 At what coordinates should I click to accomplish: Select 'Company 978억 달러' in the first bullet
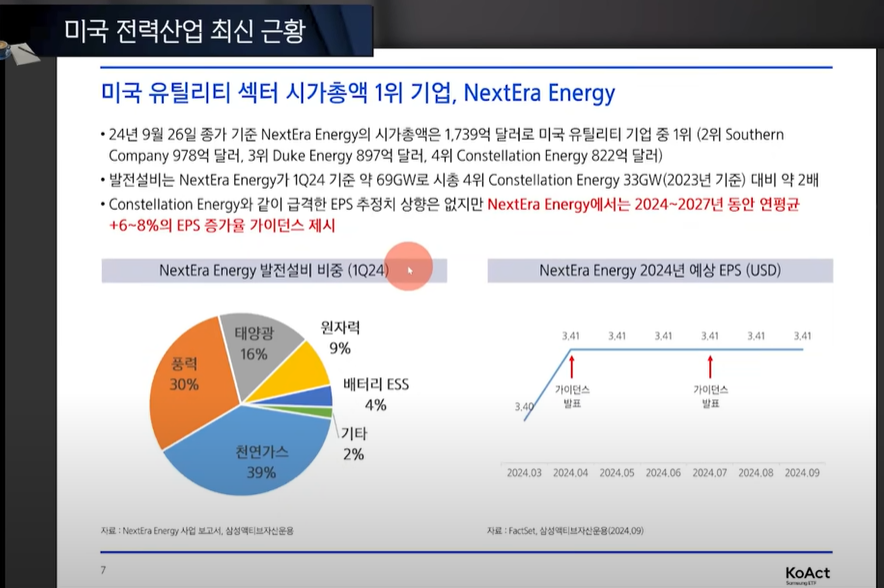tap(175, 156)
